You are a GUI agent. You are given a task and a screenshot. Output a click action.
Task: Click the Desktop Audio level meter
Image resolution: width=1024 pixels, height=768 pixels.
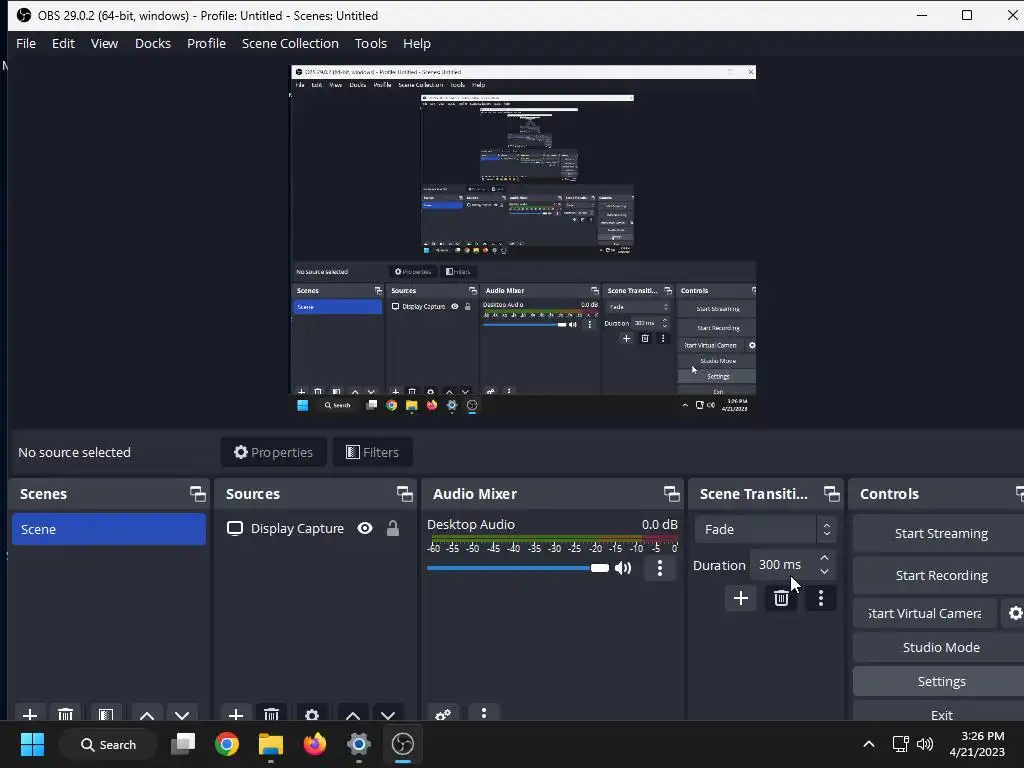(x=554, y=539)
